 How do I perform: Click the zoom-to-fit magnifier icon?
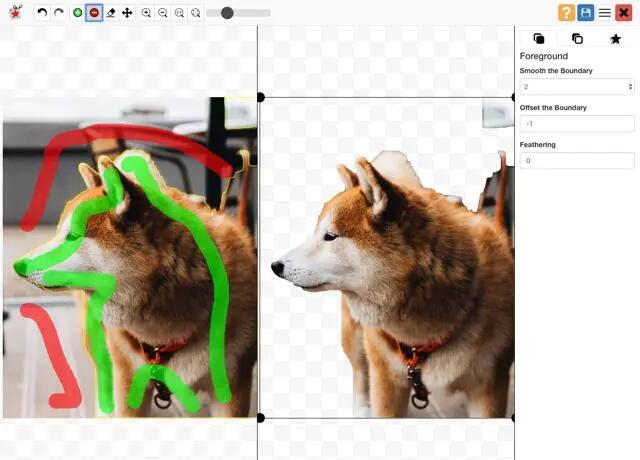(179, 13)
